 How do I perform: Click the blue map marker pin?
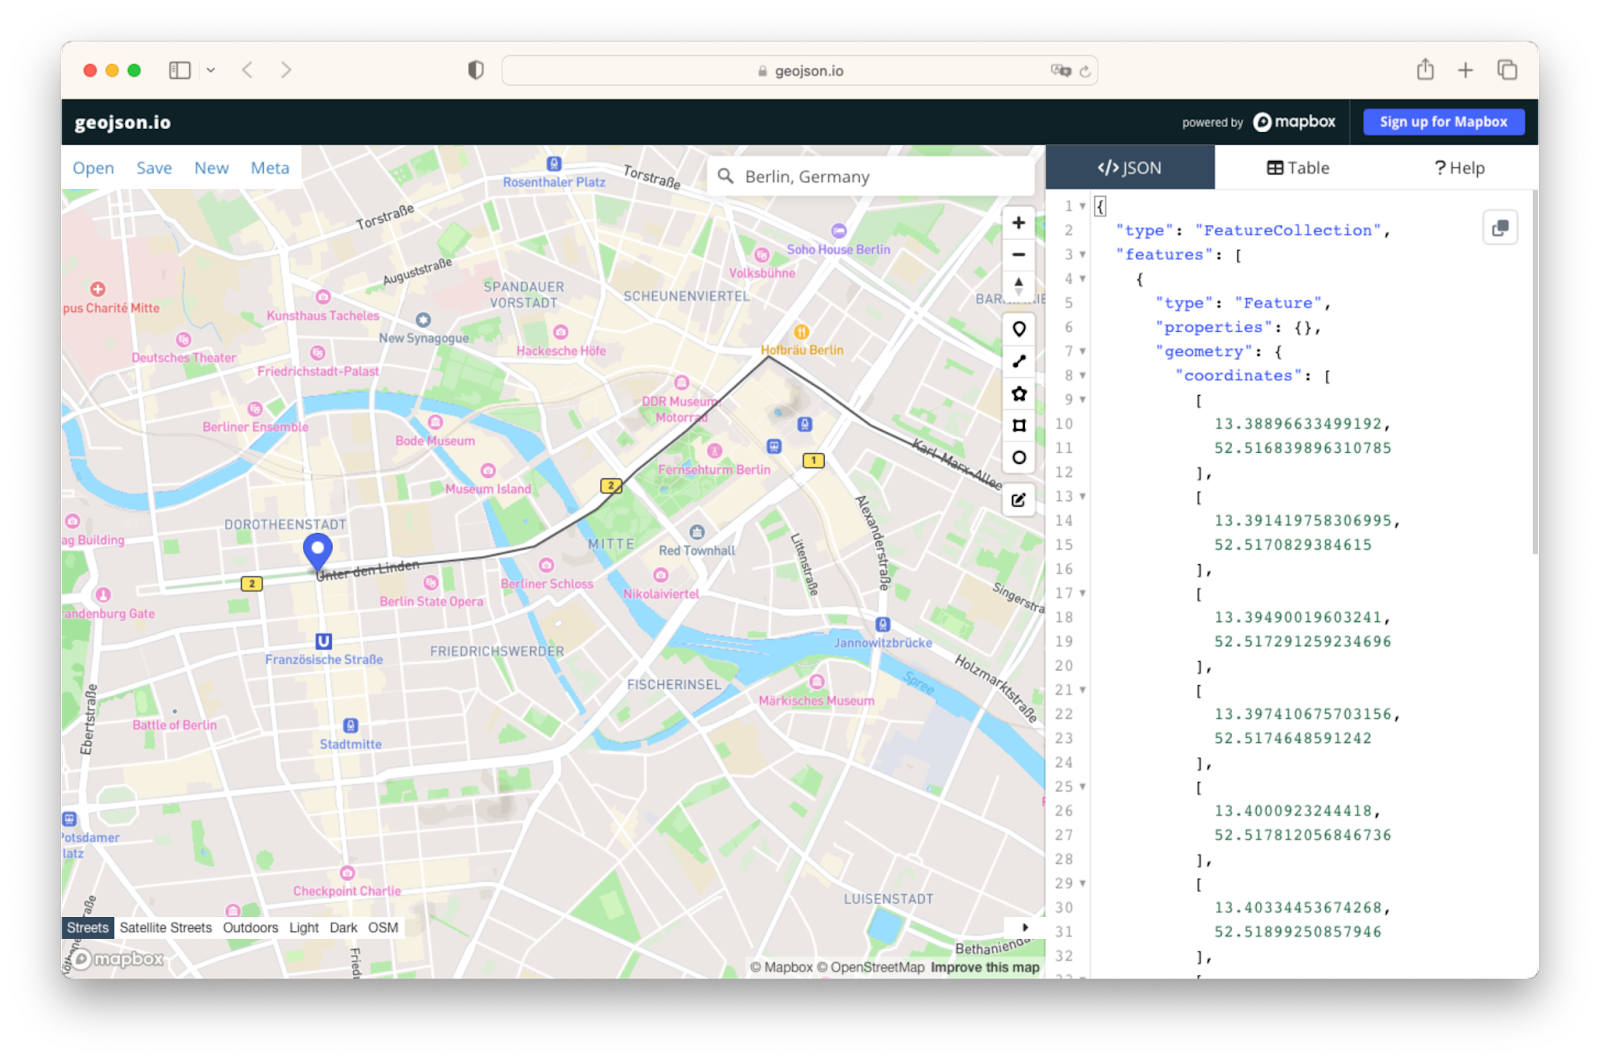(x=318, y=552)
